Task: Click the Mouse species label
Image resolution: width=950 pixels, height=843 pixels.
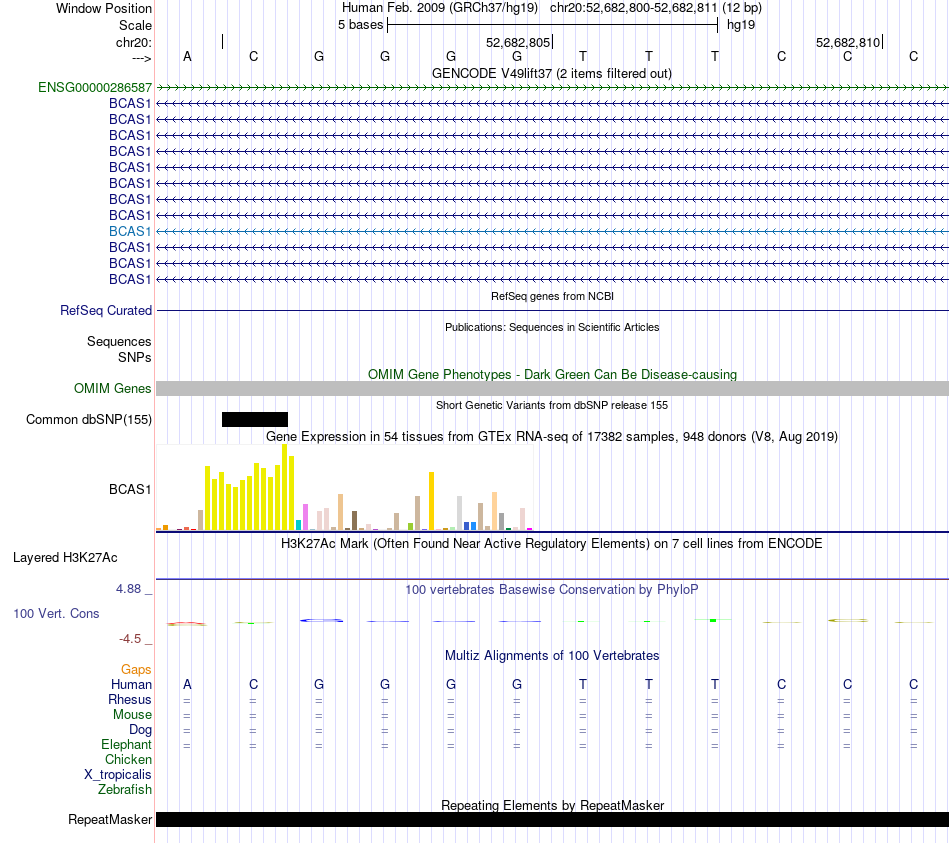Action: click(x=132, y=715)
